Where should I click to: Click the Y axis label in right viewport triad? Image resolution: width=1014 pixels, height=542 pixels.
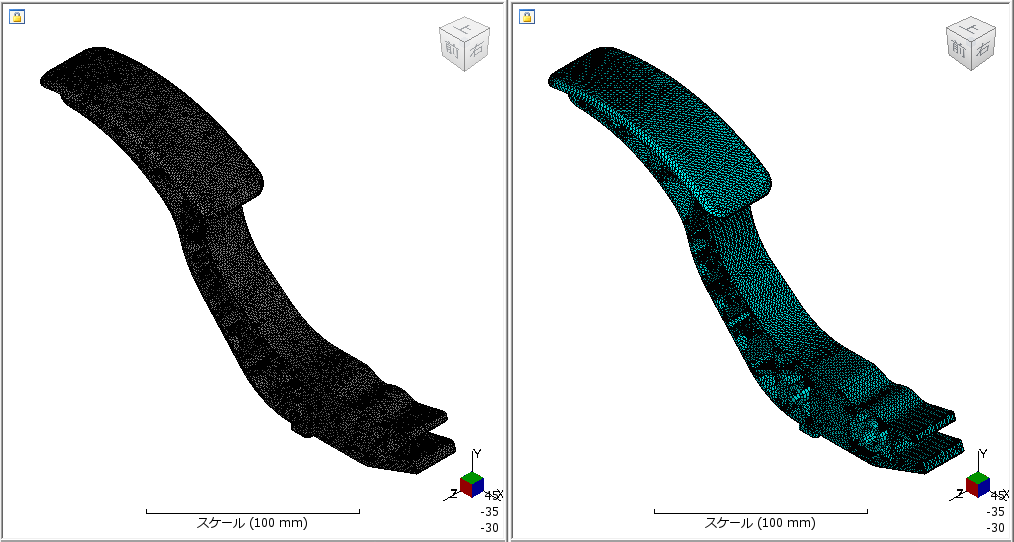[983, 454]
